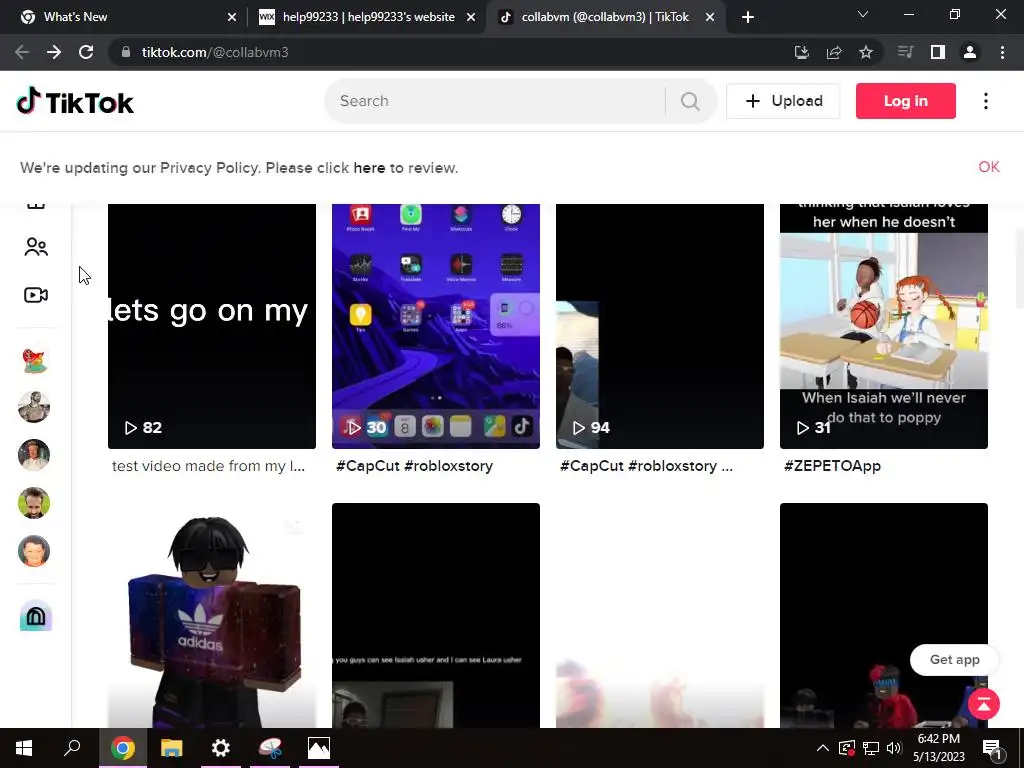Click the address bar URL
1024x768 pixels.
click(x=215, y=52)
